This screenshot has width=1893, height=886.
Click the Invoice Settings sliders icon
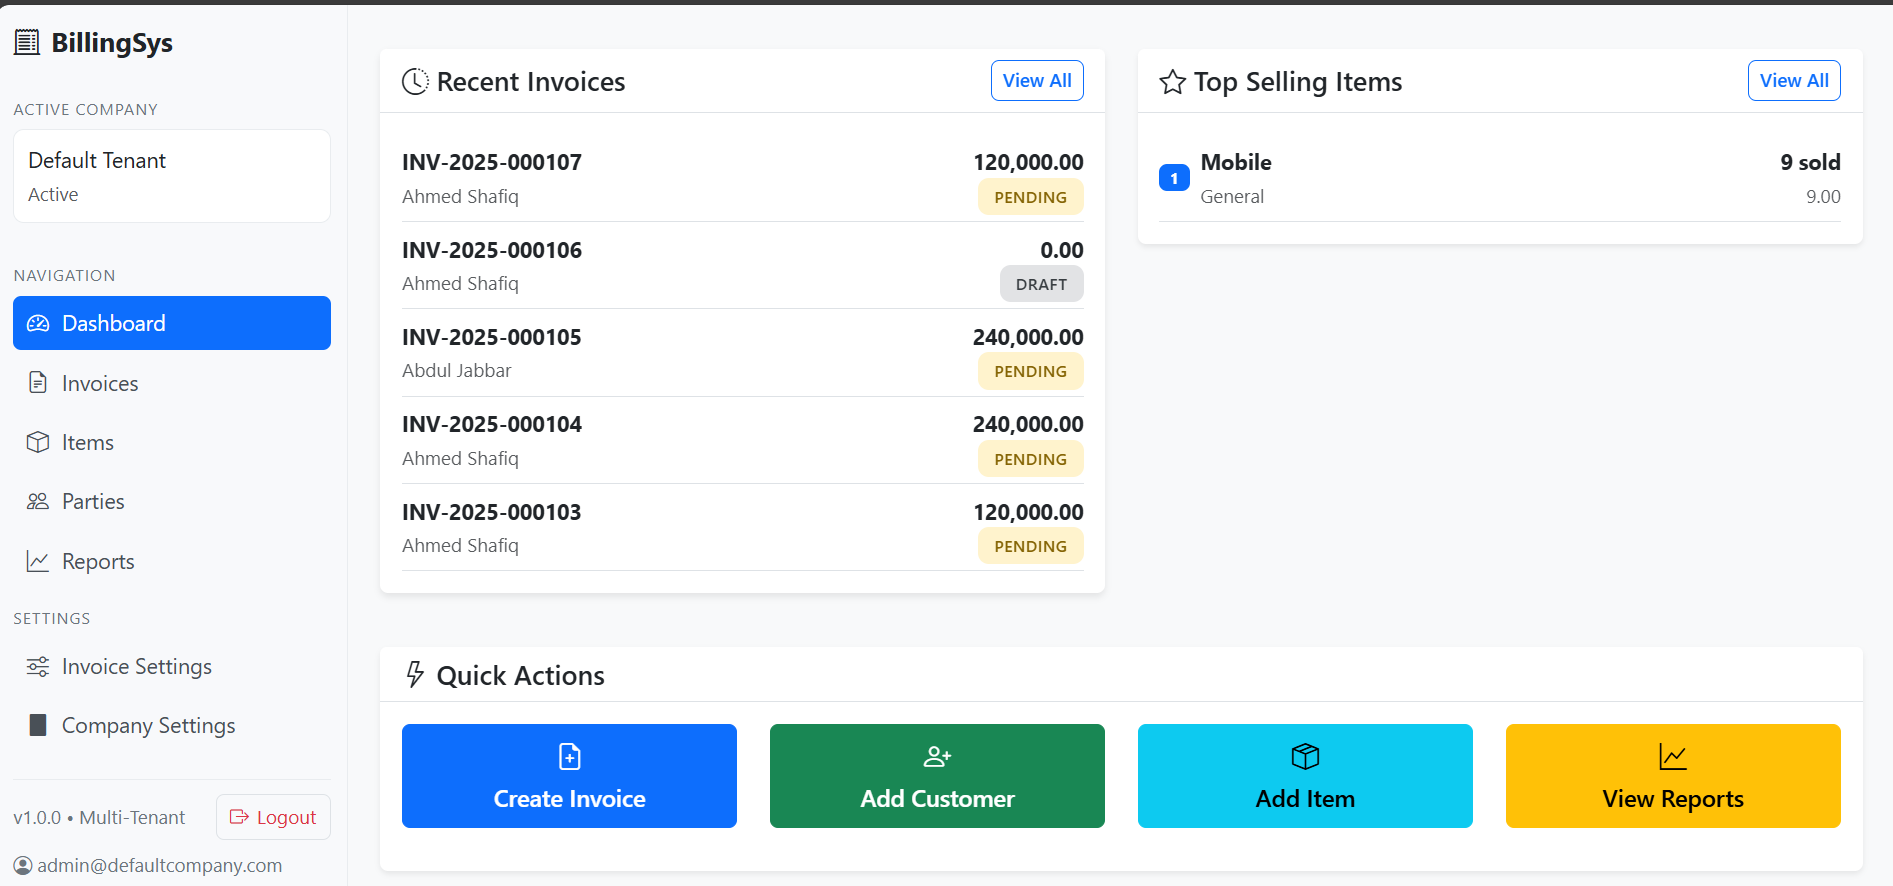coord(38,667)
